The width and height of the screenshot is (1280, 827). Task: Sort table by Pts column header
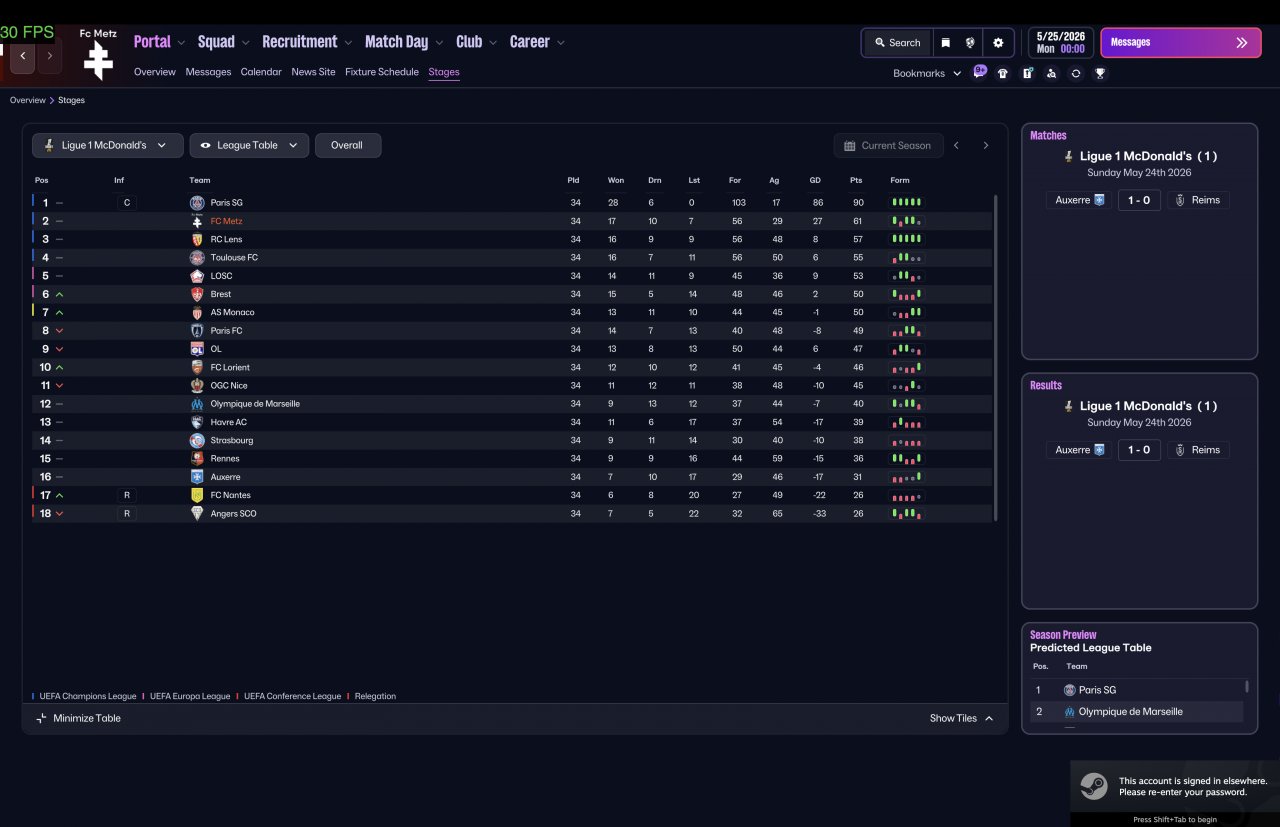(856, 181)
